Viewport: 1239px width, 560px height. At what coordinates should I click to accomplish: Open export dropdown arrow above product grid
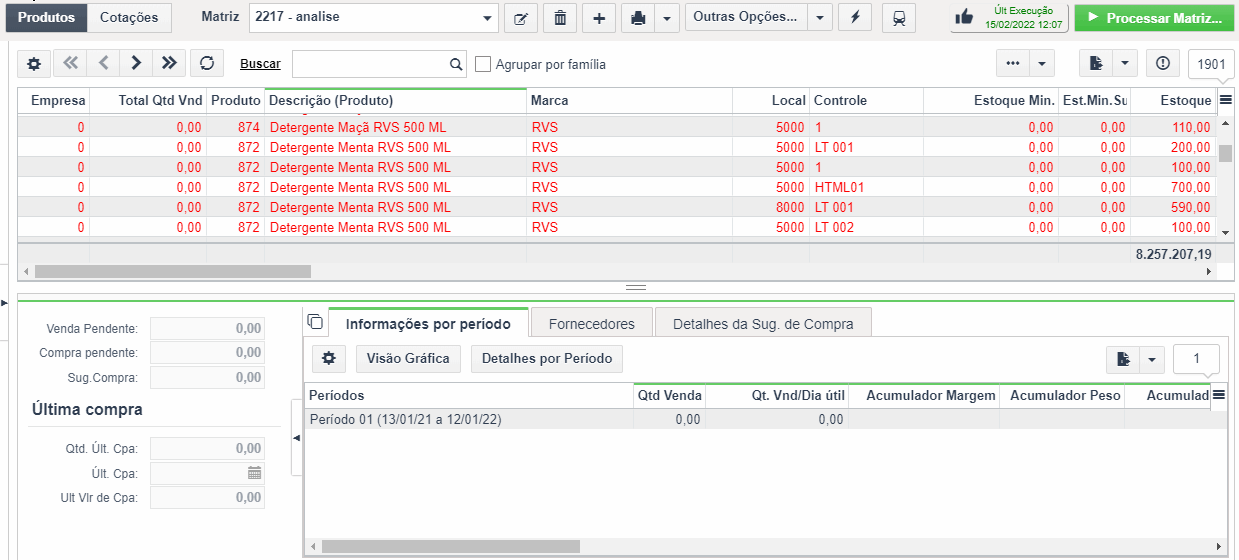[x=1125, y=64]
